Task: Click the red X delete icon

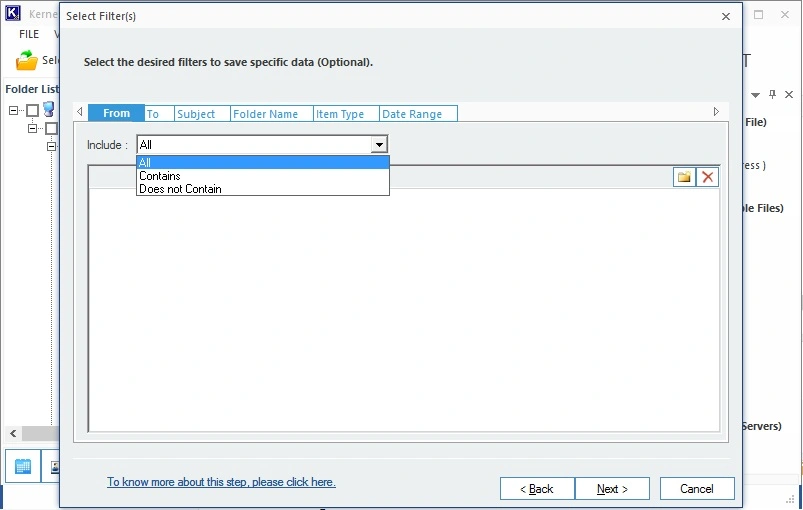Action: (x=708, y=177)
